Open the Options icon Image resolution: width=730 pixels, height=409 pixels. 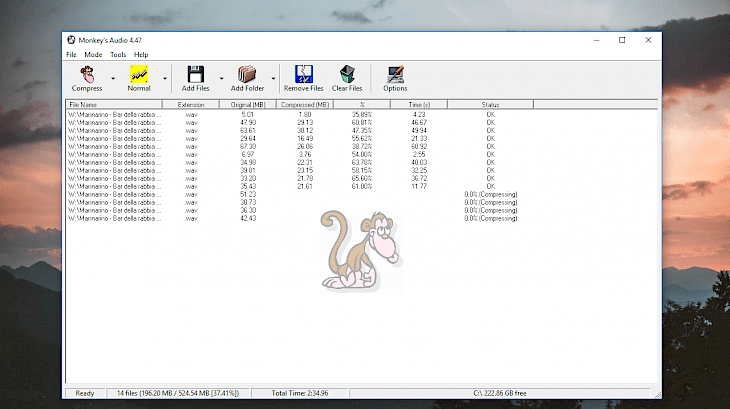[x=395, y=74]
